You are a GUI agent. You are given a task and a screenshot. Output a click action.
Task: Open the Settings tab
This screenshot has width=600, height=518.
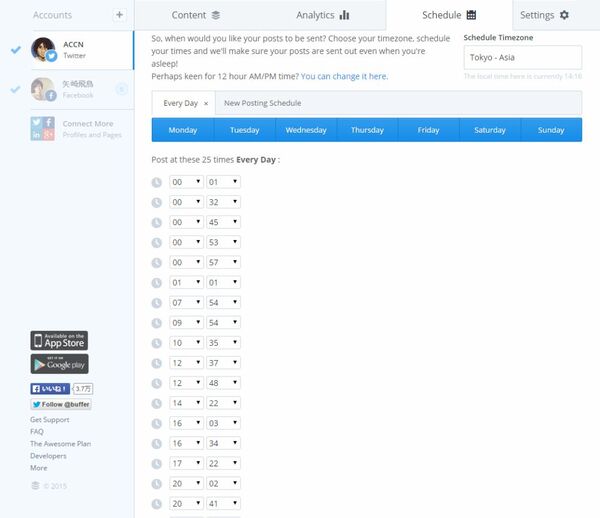click(x=545, y=15)
